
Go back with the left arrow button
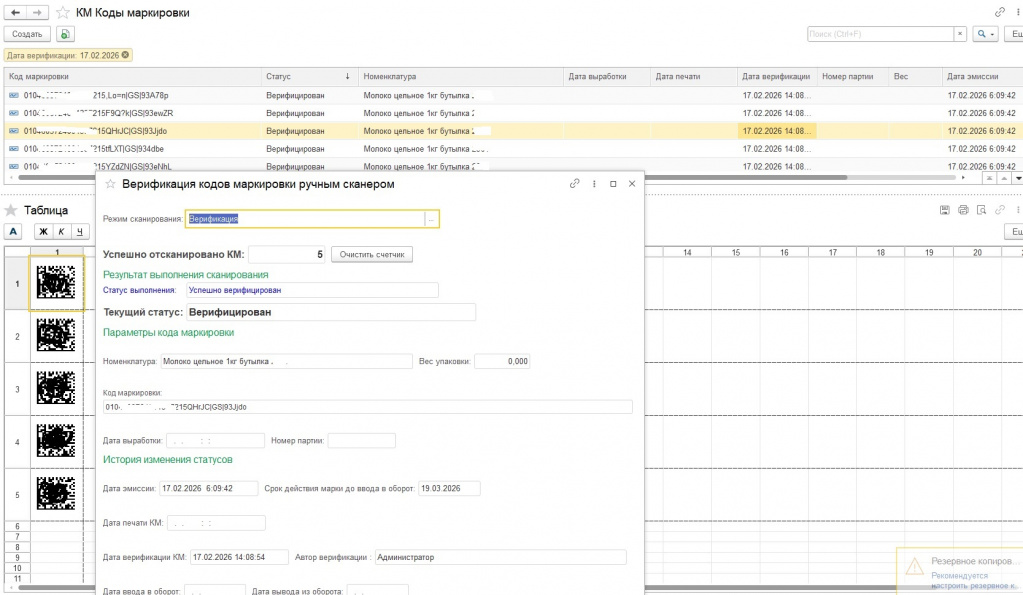tap(15, 12)
